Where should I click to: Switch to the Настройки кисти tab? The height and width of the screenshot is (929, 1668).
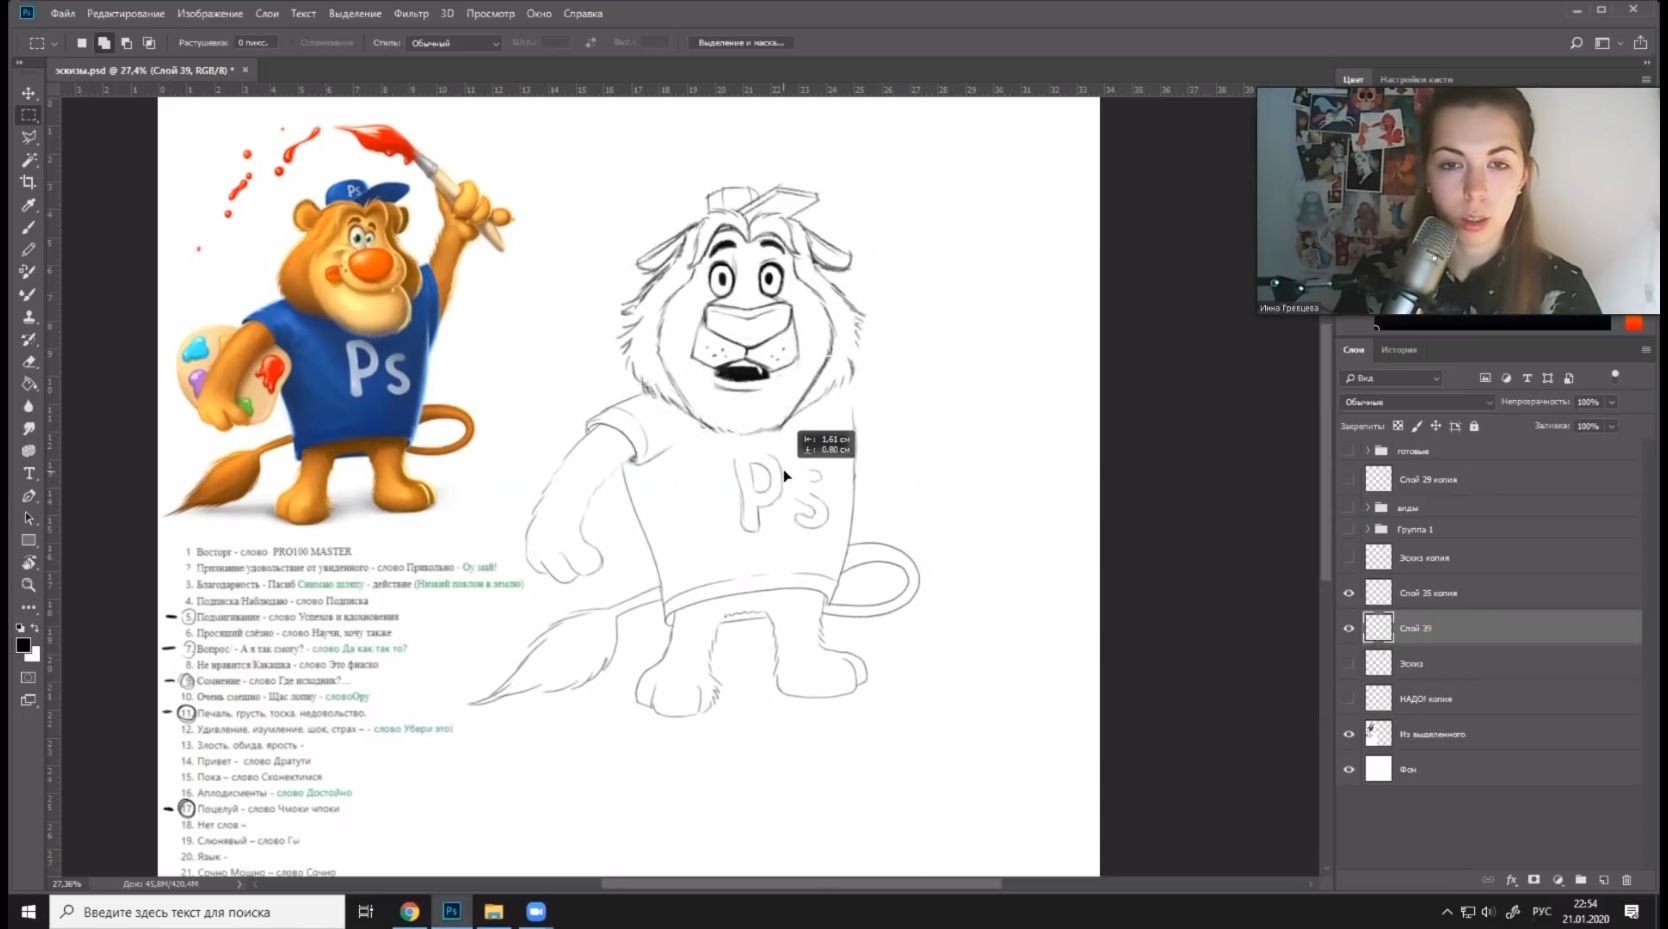[1416, 79]
